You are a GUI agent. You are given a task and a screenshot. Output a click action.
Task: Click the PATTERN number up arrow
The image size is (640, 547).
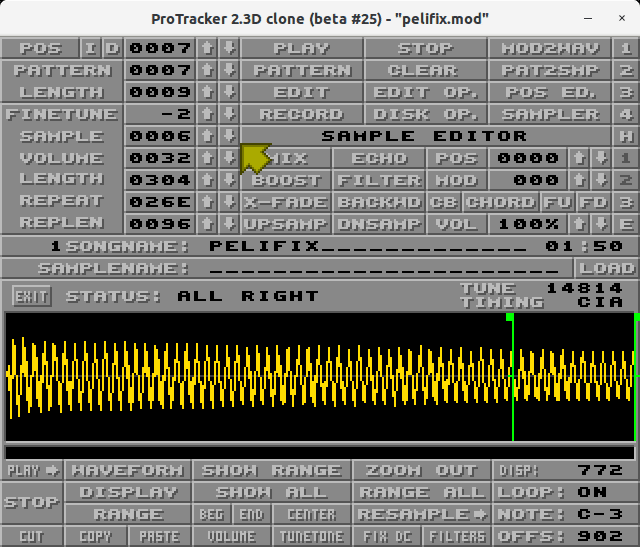pos(207,70)
